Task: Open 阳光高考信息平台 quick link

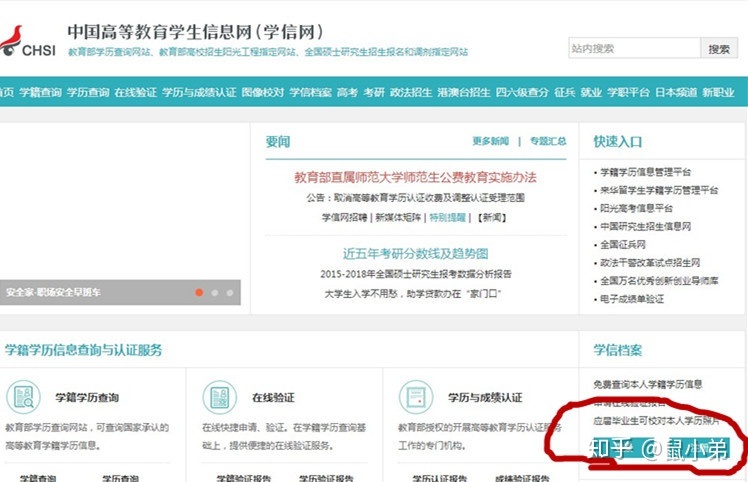Action: pyautogui.click(x=636, y=208)
